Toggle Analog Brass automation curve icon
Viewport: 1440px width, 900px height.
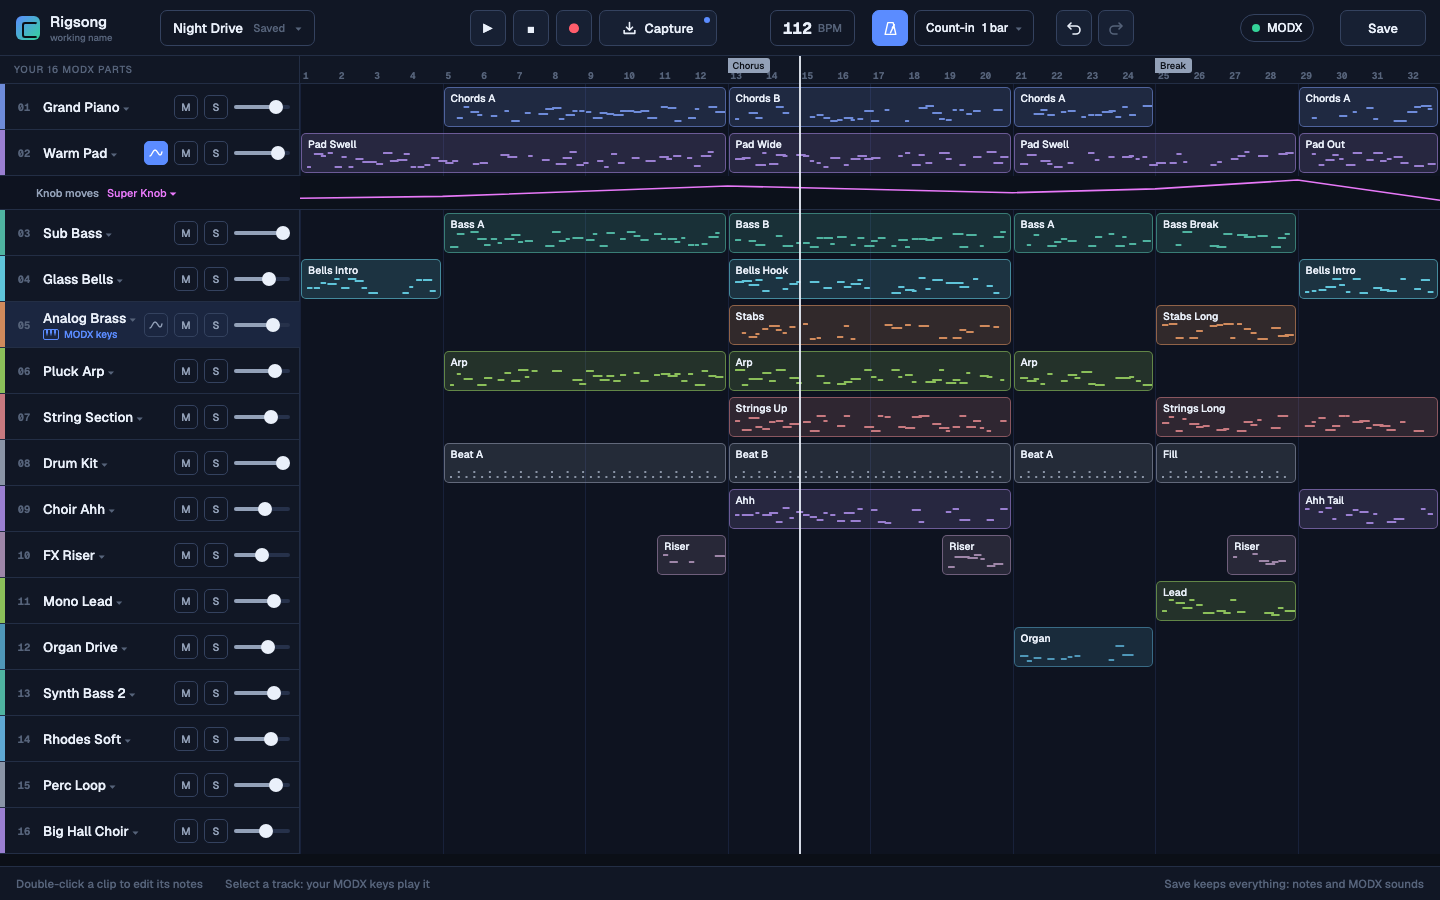(x=156, y=325)
